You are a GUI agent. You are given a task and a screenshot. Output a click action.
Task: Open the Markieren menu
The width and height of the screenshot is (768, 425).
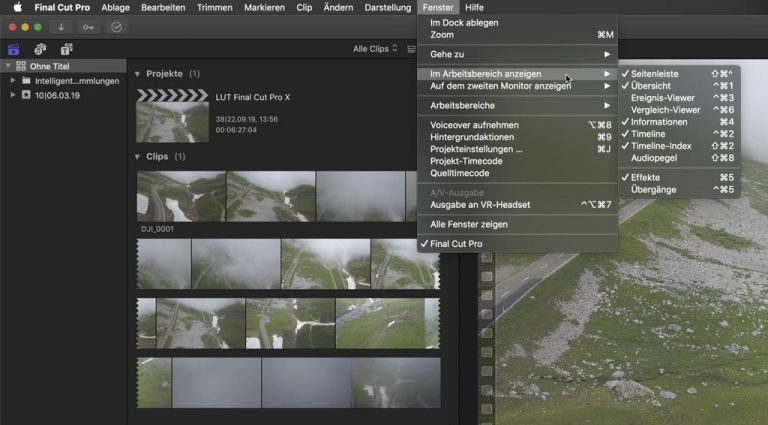pyautogui.click(x=264, y=7)
